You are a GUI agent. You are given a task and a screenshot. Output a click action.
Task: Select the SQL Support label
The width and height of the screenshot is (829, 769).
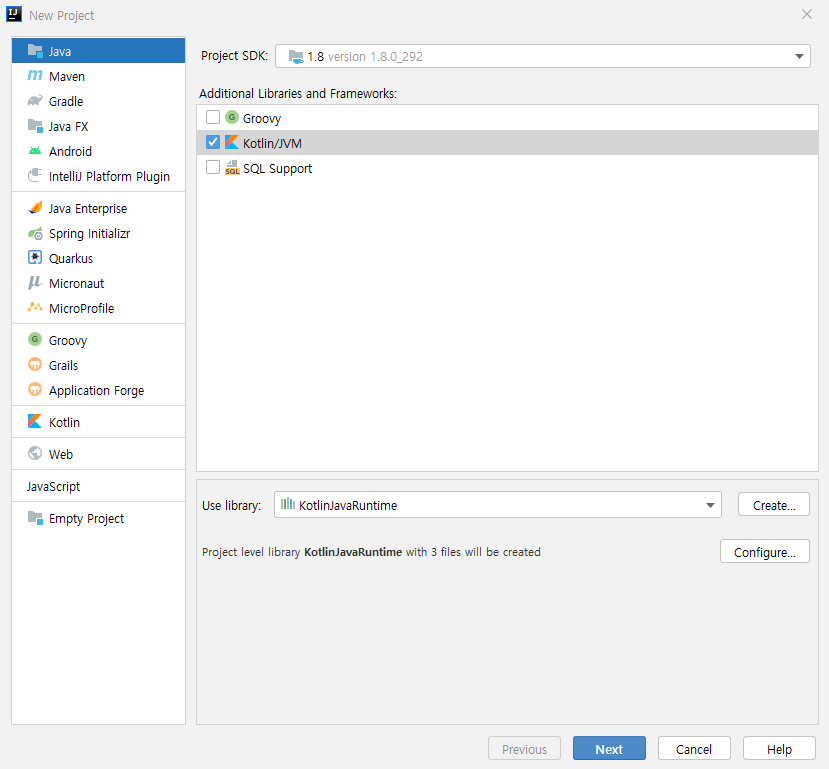pos(277,169)
